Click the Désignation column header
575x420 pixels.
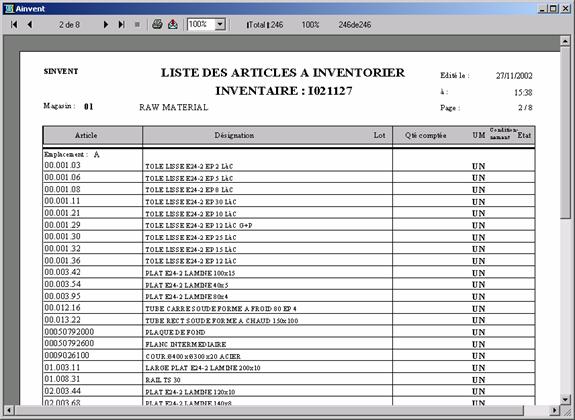point(234,135)
